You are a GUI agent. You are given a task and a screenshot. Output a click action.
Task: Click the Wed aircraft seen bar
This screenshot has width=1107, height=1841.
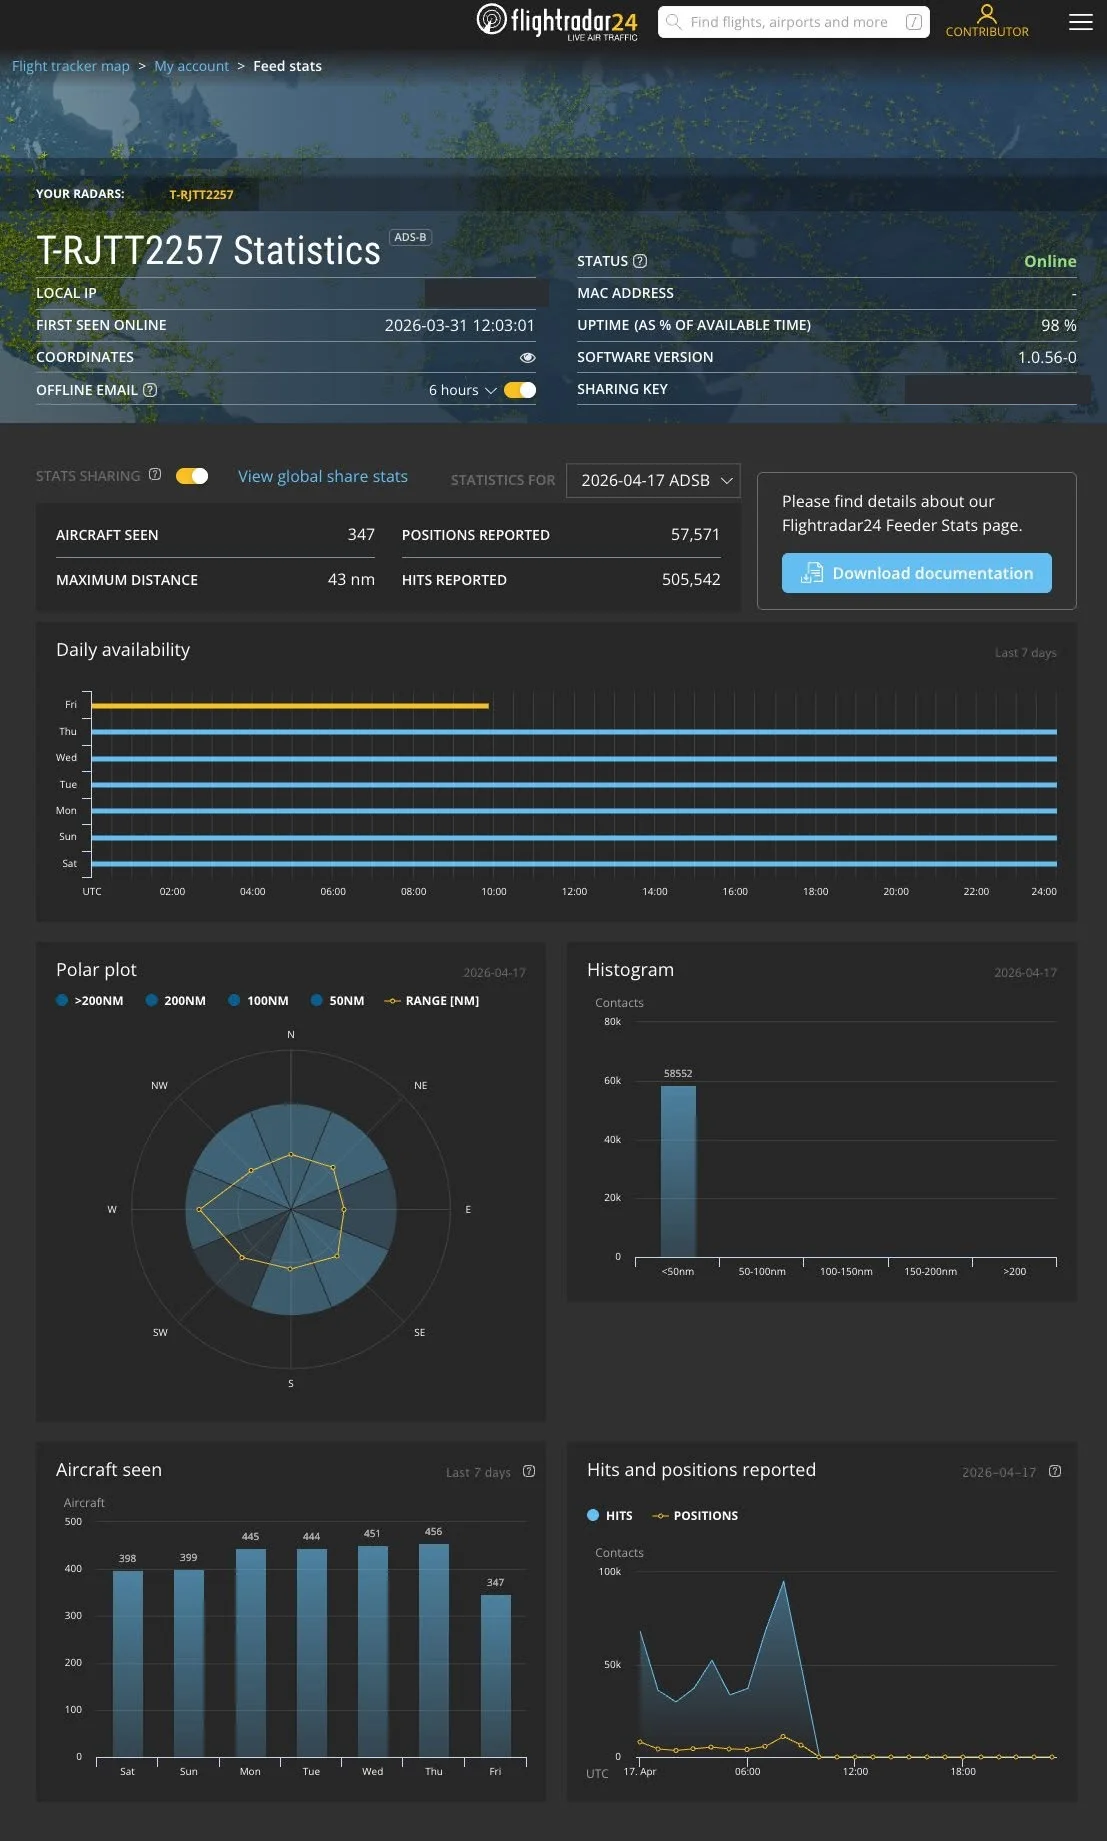pos(373,1651)
